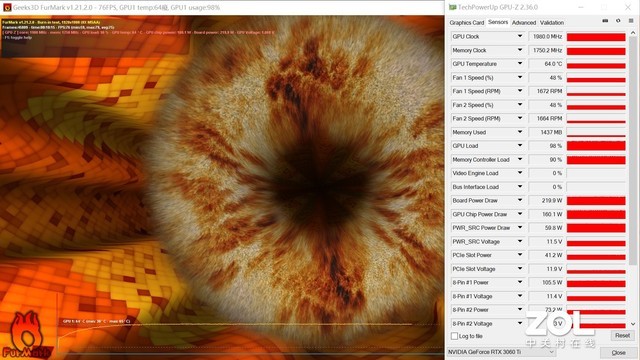This screenshot has width=640, height=360.
Task: Click the 1750.2 MHz Memory Clock value
Action: (547, 50)
